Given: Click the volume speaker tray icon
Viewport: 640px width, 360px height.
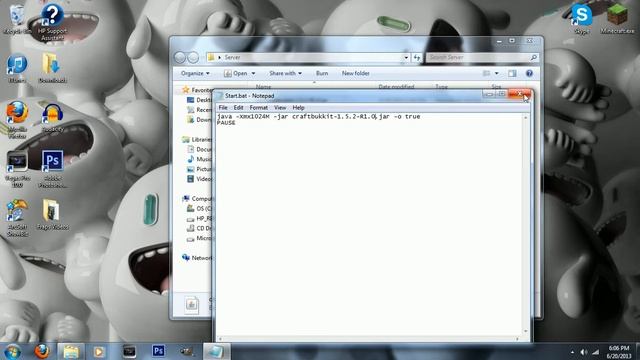Looking at the screenshot, I should pyautogui.click(x=584, y=352).
